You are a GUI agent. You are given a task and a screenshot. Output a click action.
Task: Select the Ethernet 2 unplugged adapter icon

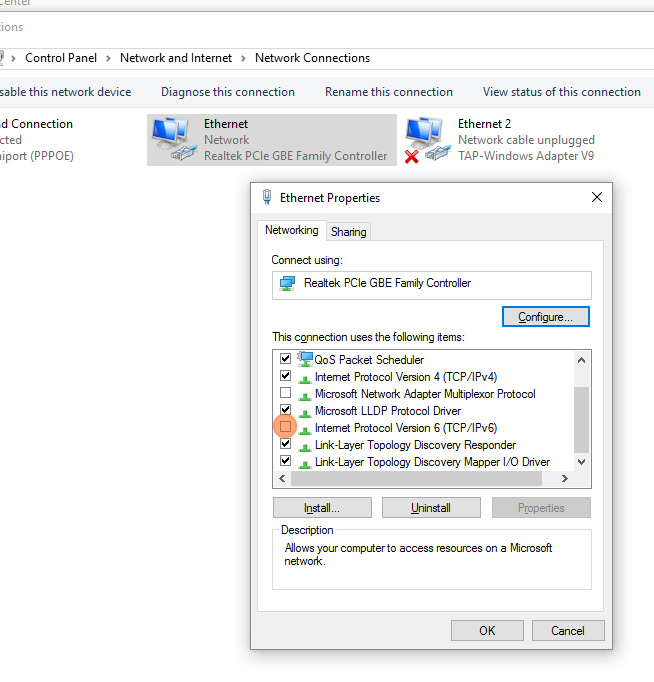click(425, 139)
